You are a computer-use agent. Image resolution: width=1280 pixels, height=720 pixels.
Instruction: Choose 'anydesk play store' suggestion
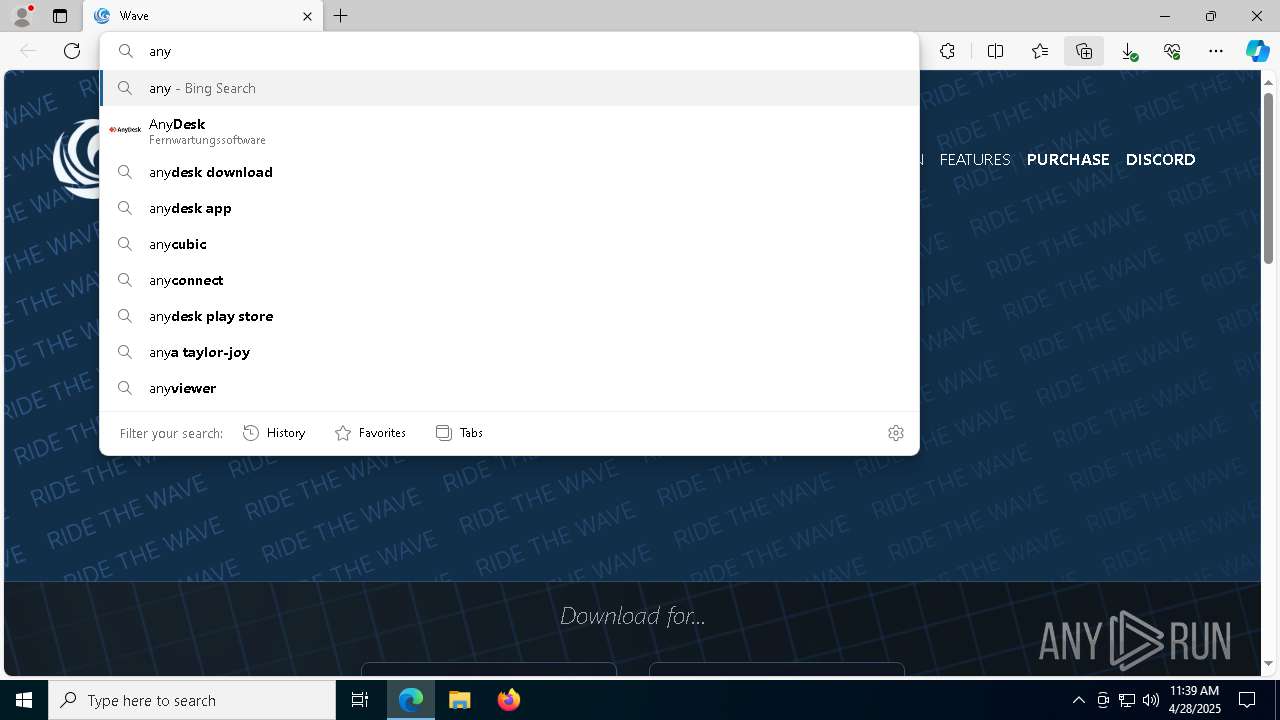point(509,316)
